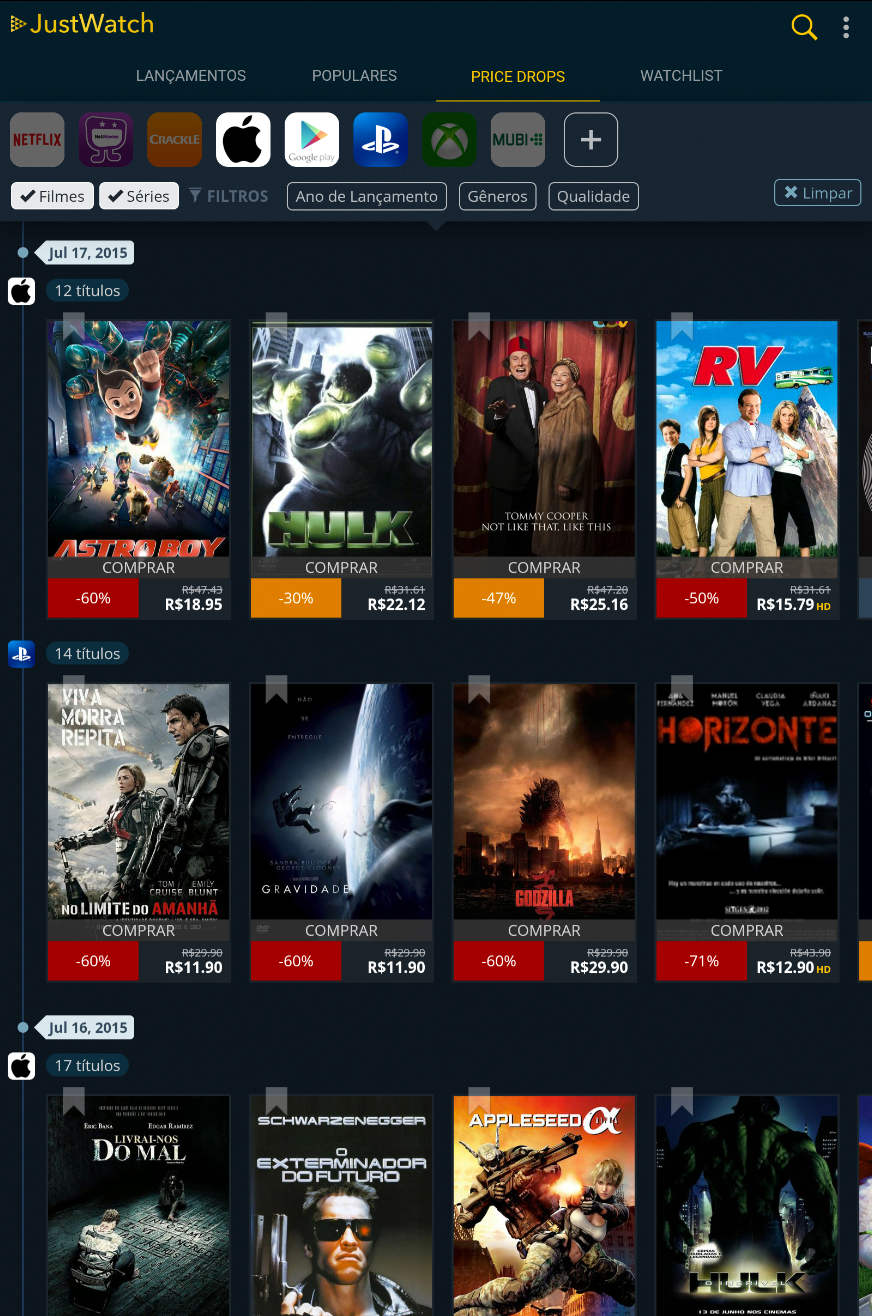Switch to the Lançamentos tab

point(190,76)
